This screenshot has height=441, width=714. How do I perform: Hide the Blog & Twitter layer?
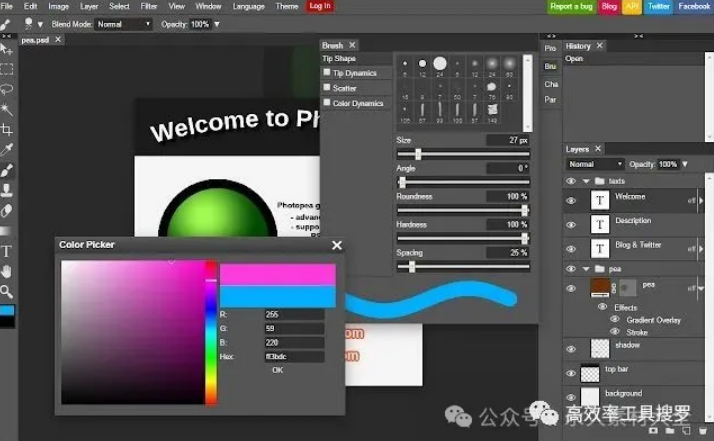(x=571, y=249)
